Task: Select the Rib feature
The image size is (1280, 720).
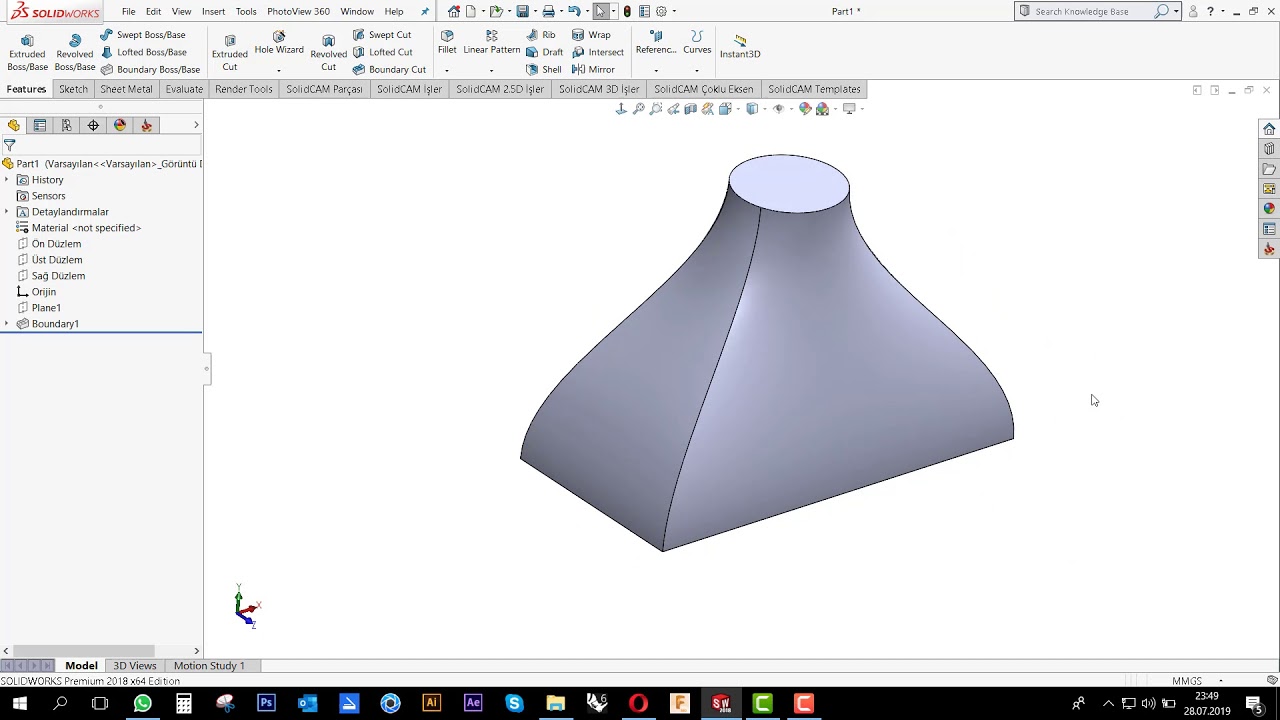Action: tap(541, 35)
